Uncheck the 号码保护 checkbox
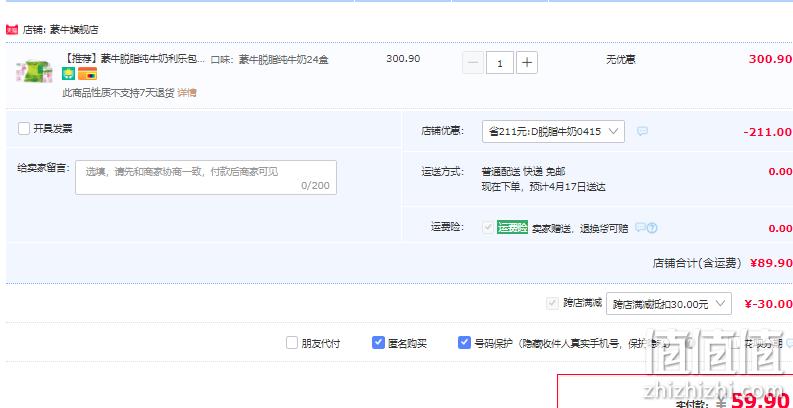Screen dimensions: 793x408 464,343
